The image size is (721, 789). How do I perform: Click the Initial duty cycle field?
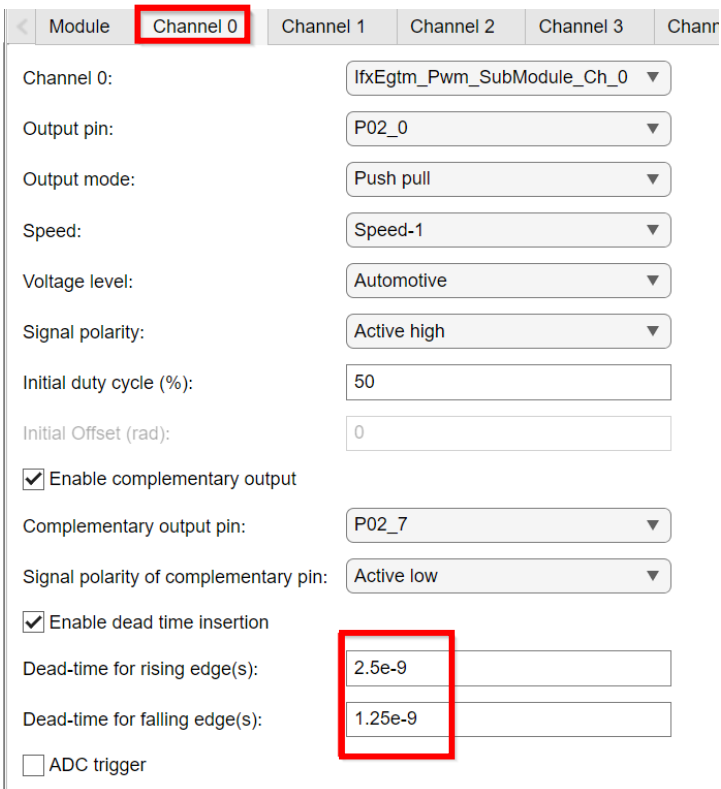click(507, 382)
